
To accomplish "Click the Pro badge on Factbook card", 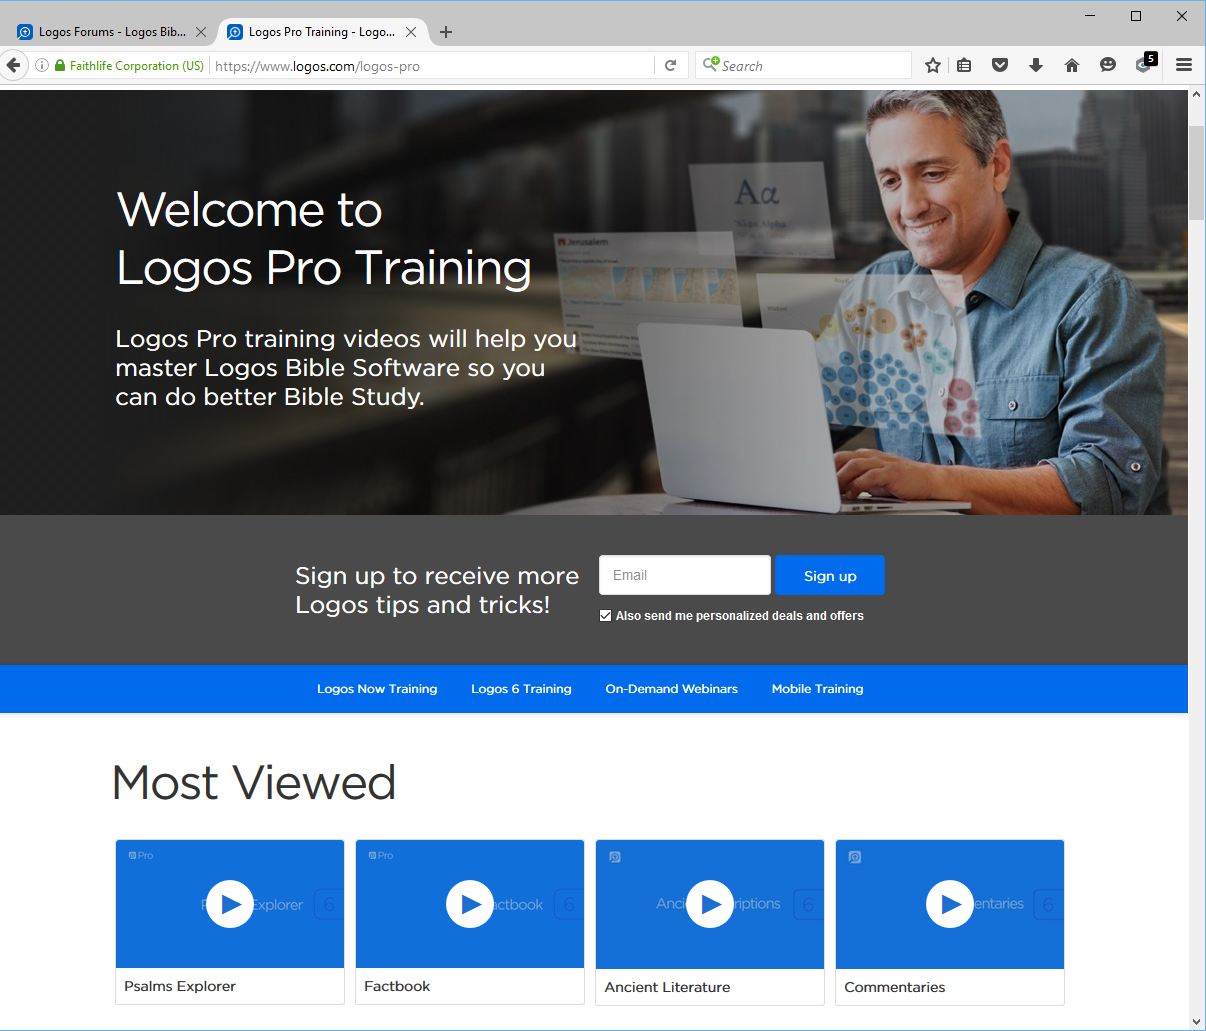I will pos(381,856).
